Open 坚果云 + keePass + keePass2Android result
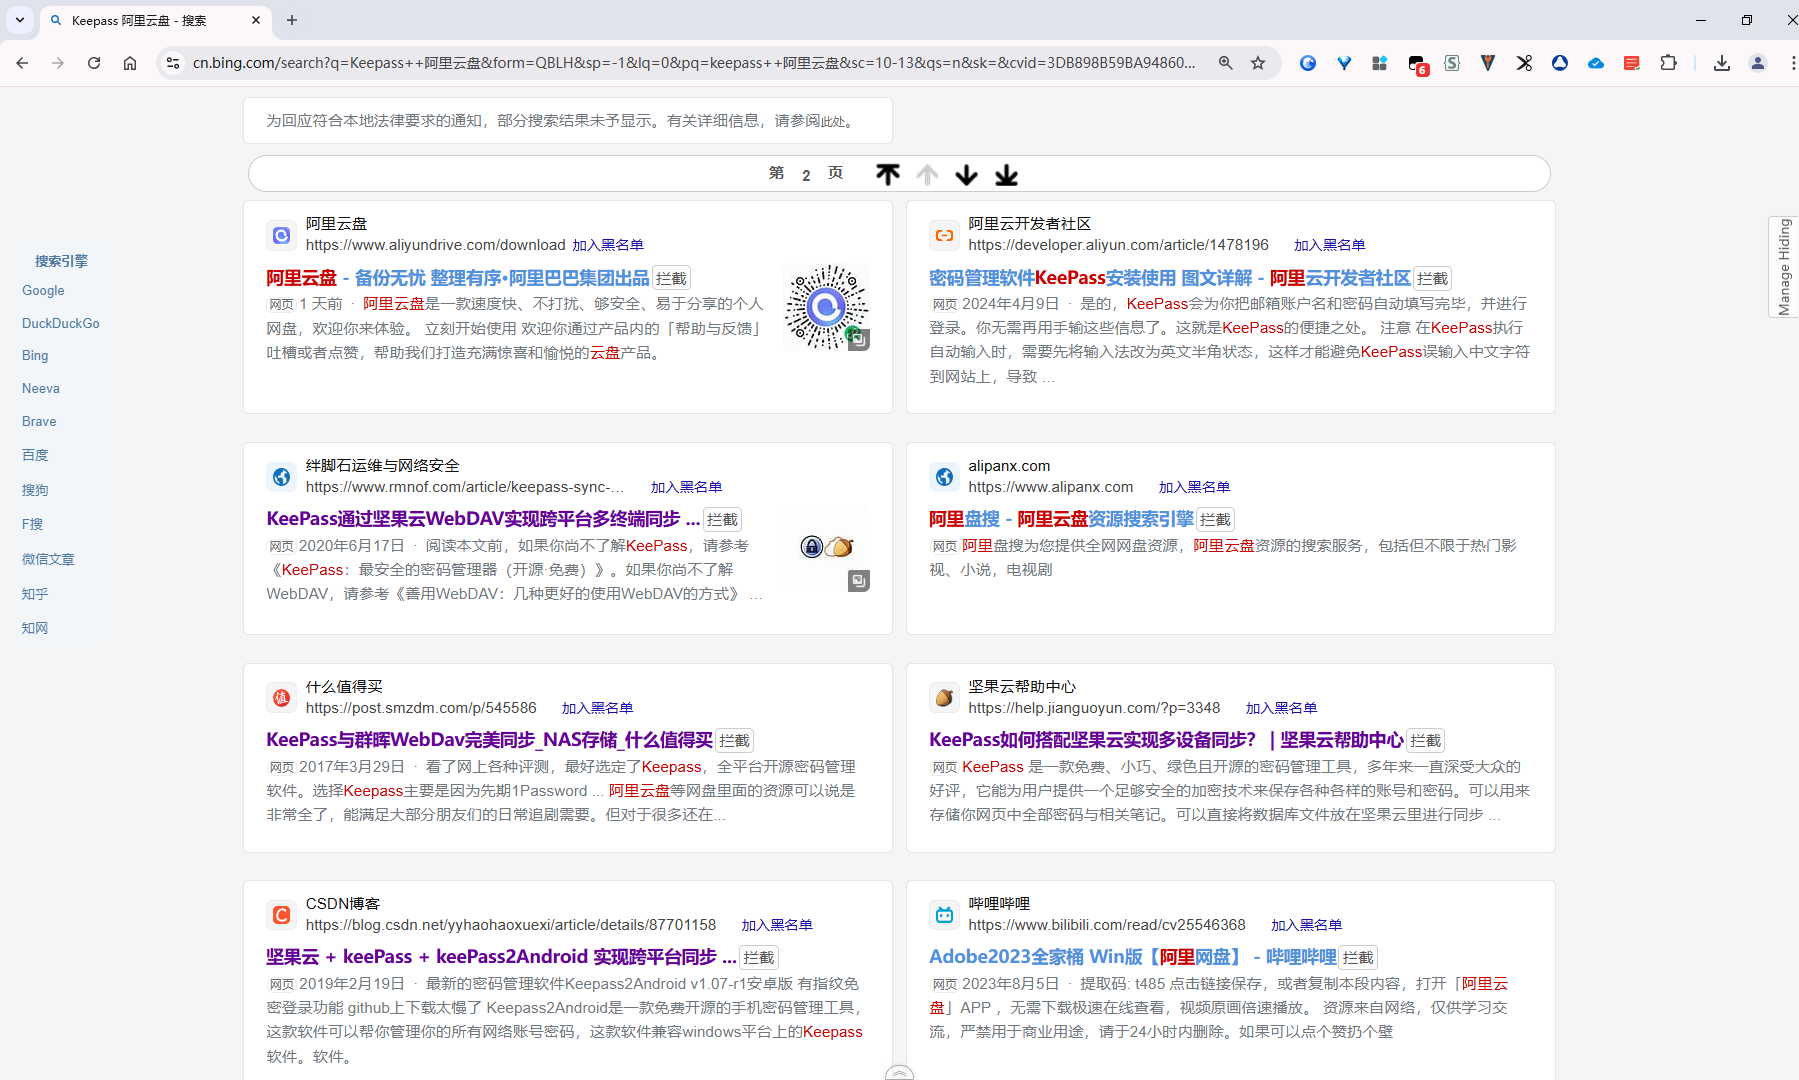 pos(501,957)
